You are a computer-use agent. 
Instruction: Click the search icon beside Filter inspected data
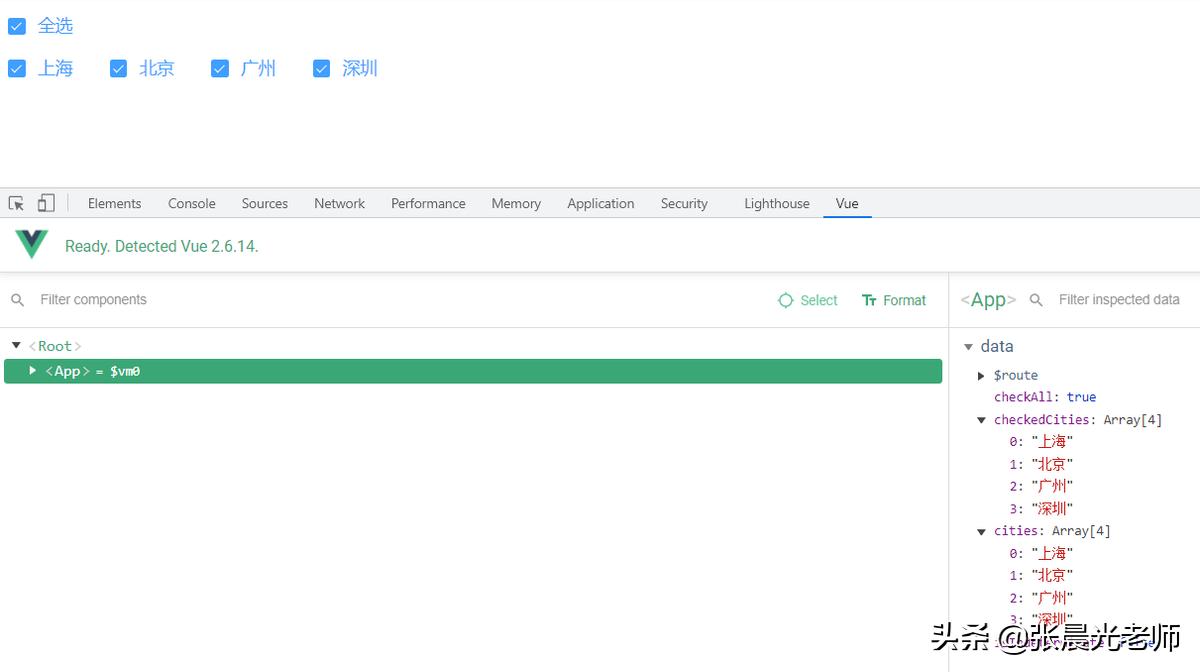coord(1037,300)
